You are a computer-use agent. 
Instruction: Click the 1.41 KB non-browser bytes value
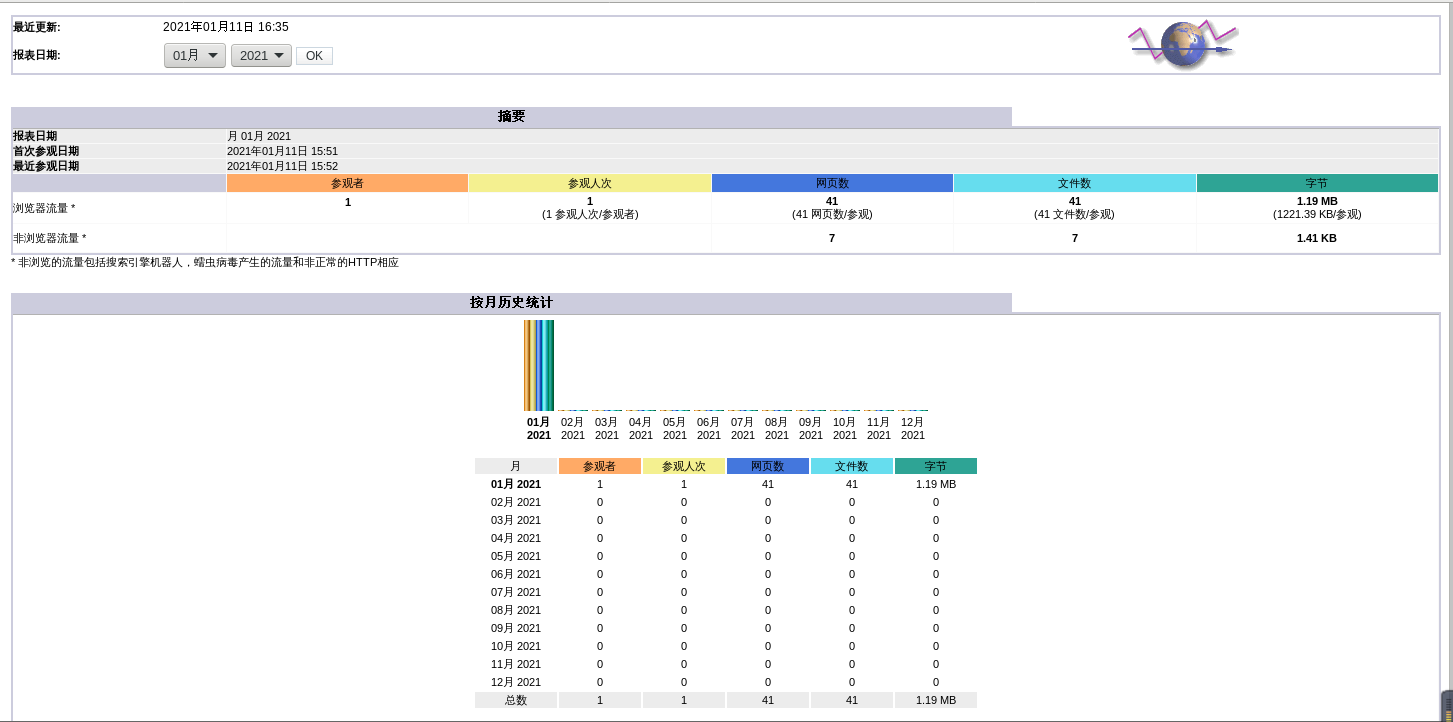point(1317,238)
